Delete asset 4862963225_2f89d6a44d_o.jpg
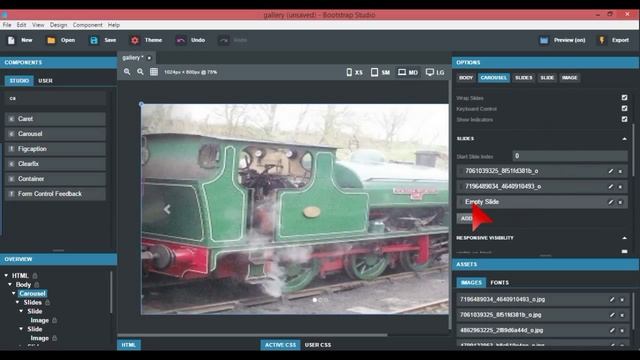The image size is (640, 360). pos(622,331)
